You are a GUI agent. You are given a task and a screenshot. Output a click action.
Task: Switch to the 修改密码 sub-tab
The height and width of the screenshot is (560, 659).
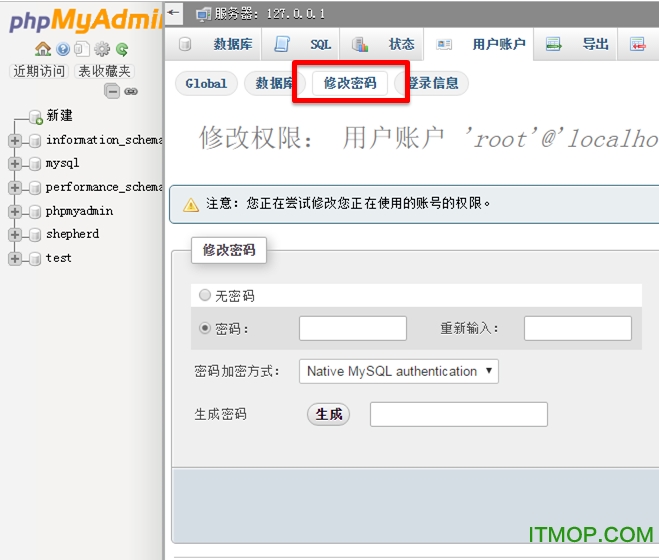coord(350,83)
